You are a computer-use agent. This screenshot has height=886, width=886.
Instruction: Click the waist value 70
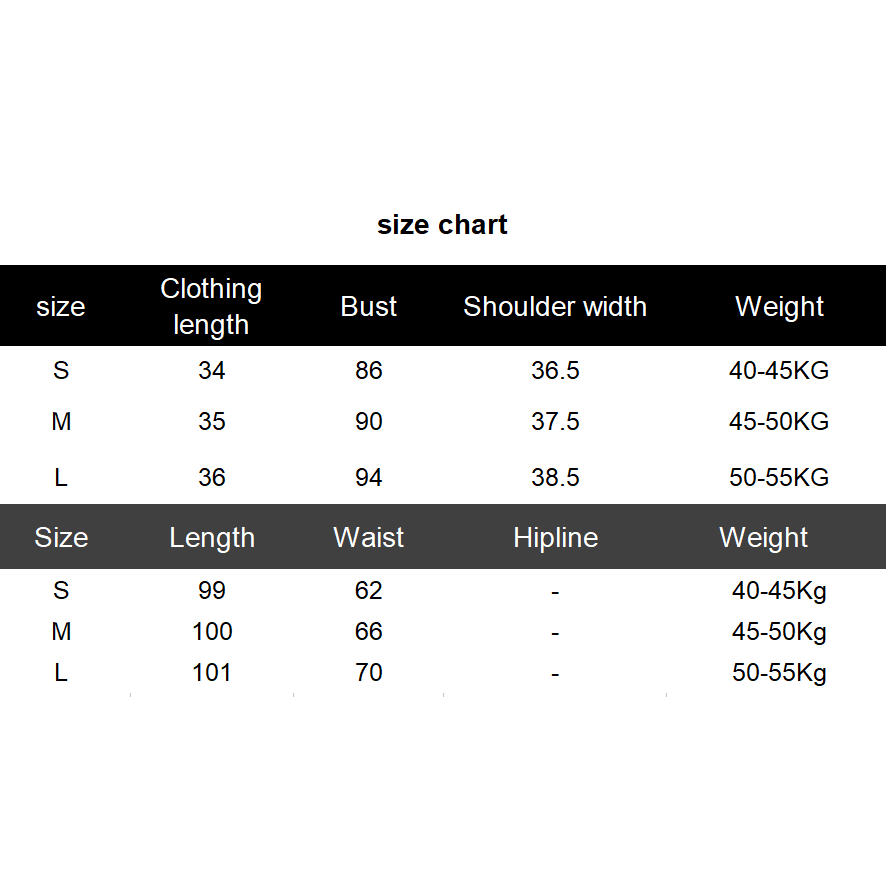point(369,672)
